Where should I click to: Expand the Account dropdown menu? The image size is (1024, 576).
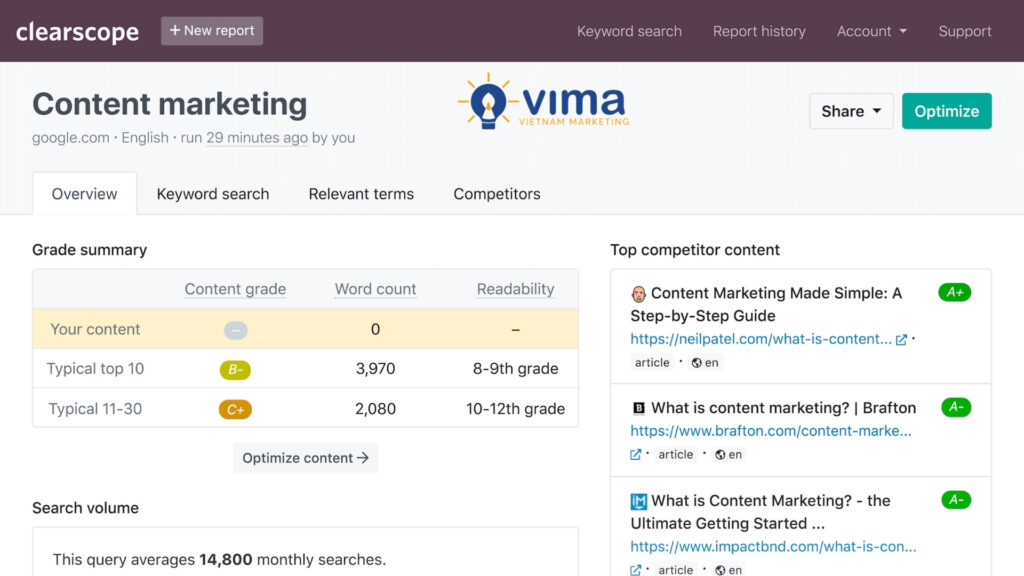point(871,31)
